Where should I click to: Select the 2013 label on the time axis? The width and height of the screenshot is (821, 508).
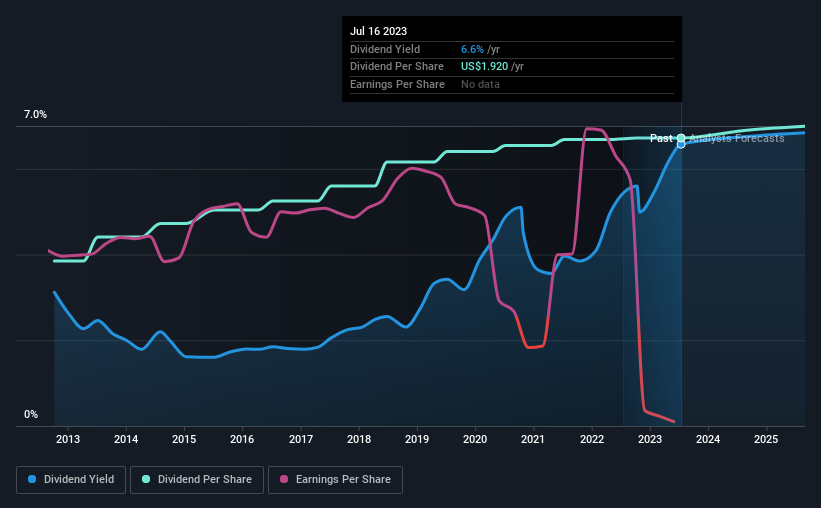pyautogui.click(x=68, y=439)
